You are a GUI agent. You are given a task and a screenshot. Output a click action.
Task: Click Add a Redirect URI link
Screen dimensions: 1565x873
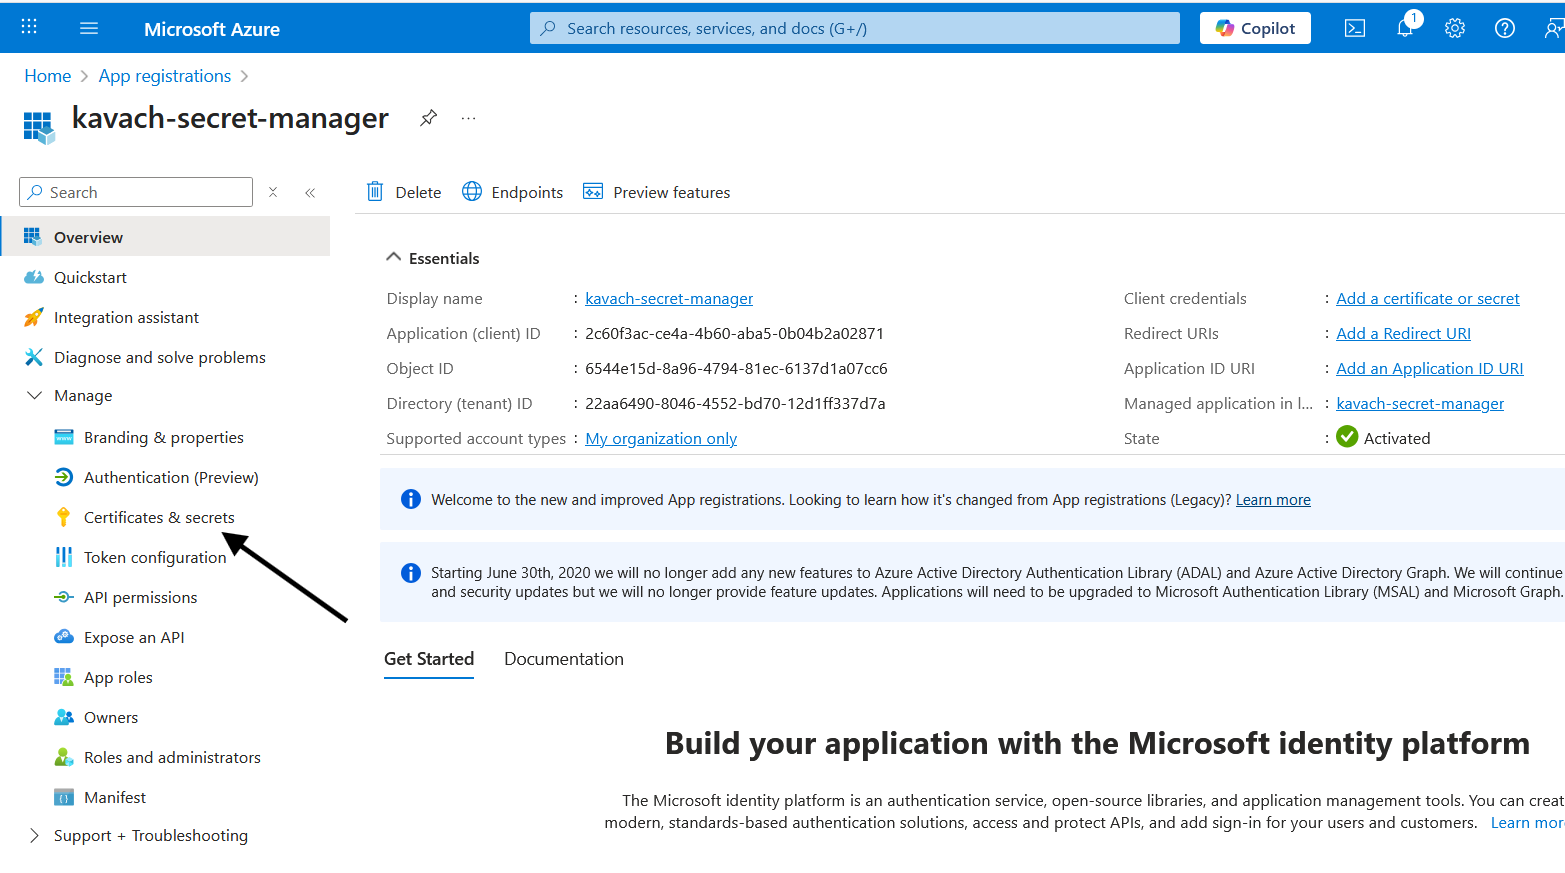pos(1404,333)
